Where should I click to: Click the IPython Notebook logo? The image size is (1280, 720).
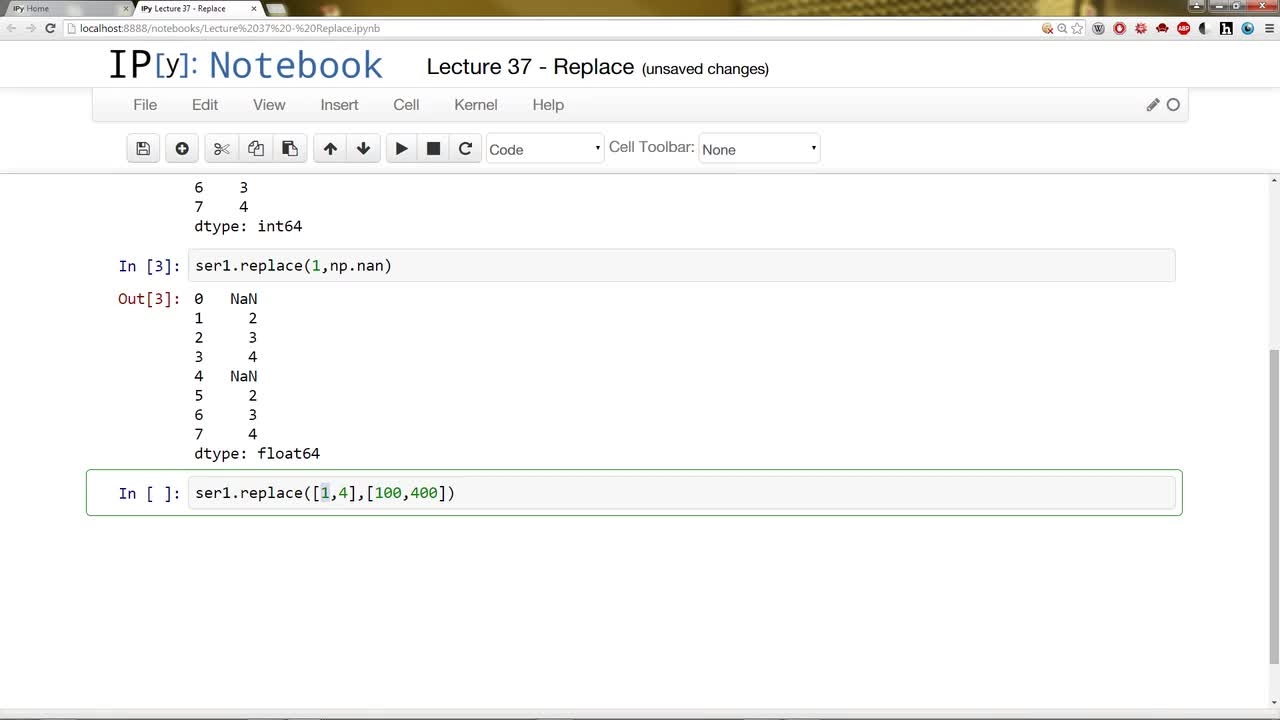pyautogui.click(x=246, y=65)
